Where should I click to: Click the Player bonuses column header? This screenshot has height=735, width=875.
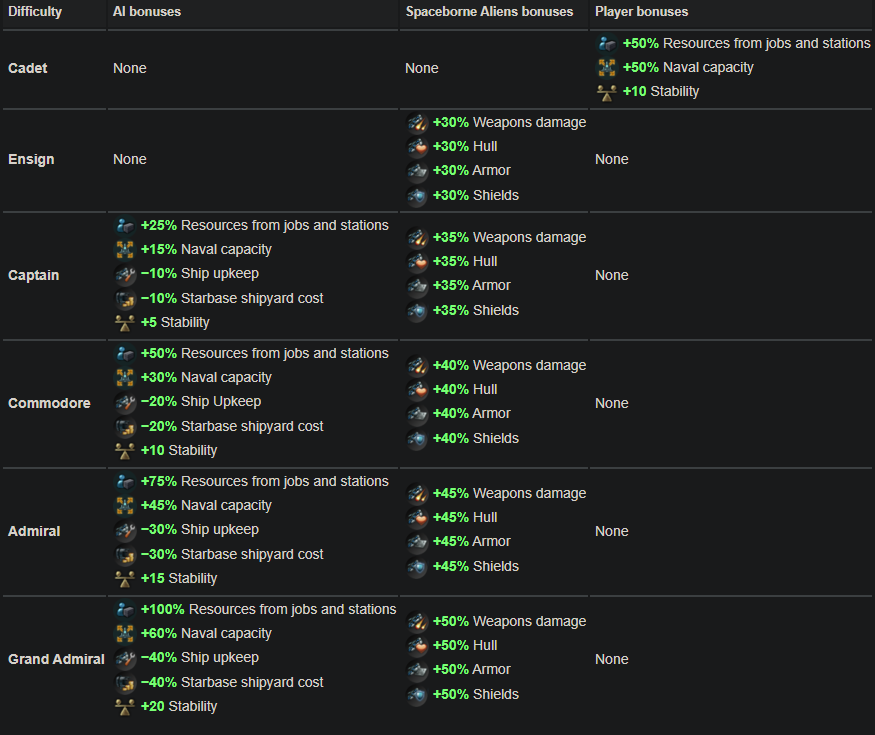(x=645, y=11)
